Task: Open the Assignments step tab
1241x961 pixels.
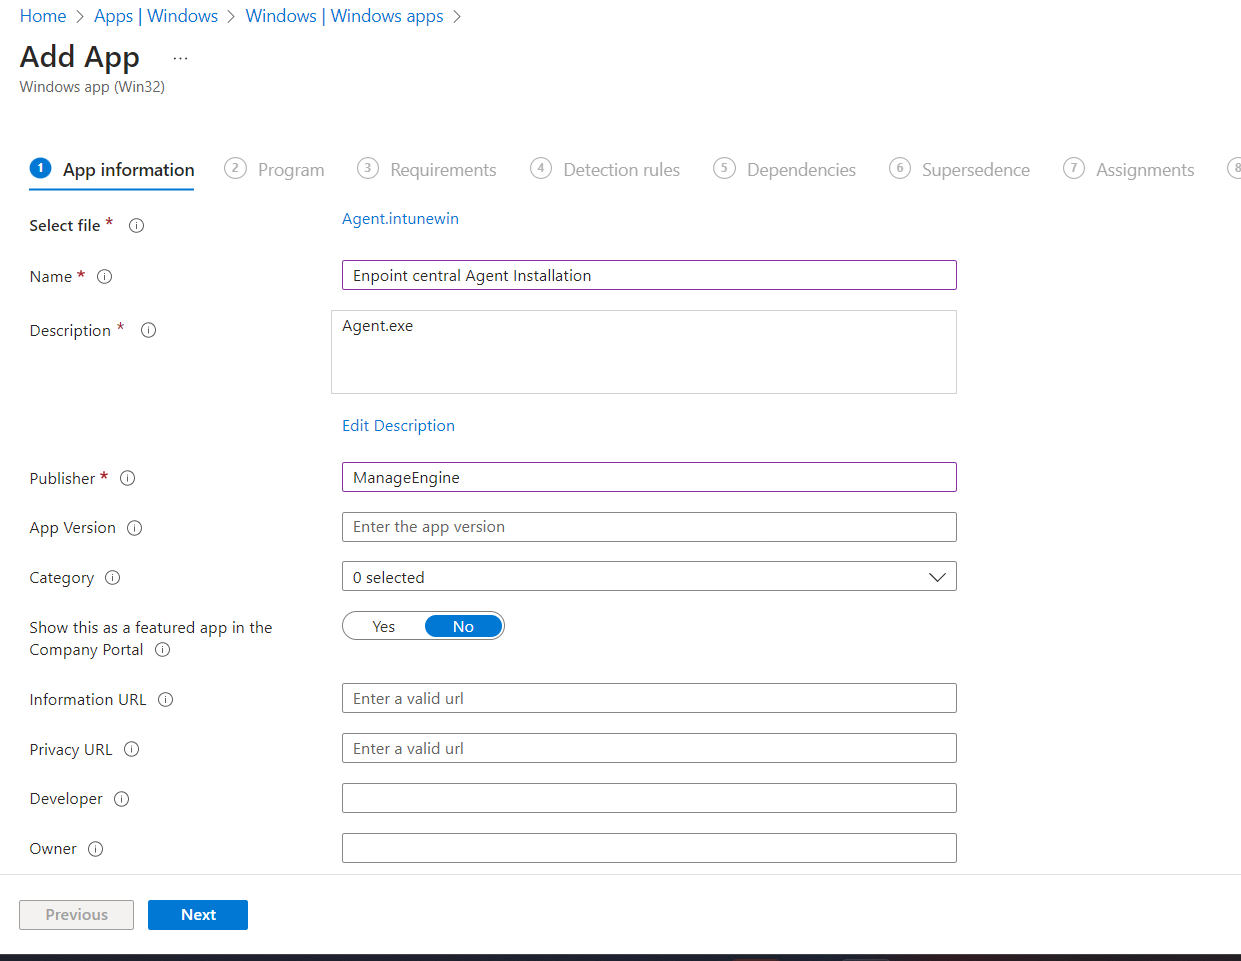Action: tap(1129, 170)
